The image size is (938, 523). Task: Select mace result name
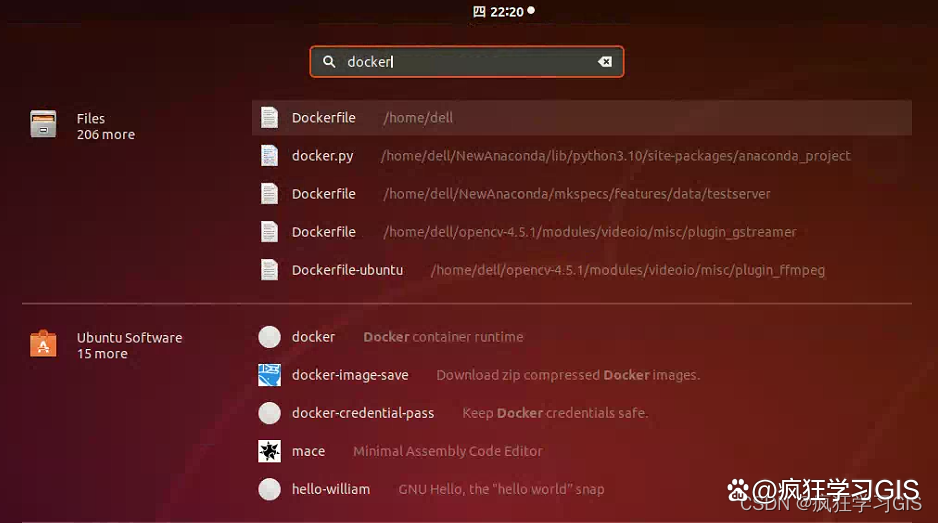coord(308,452)
